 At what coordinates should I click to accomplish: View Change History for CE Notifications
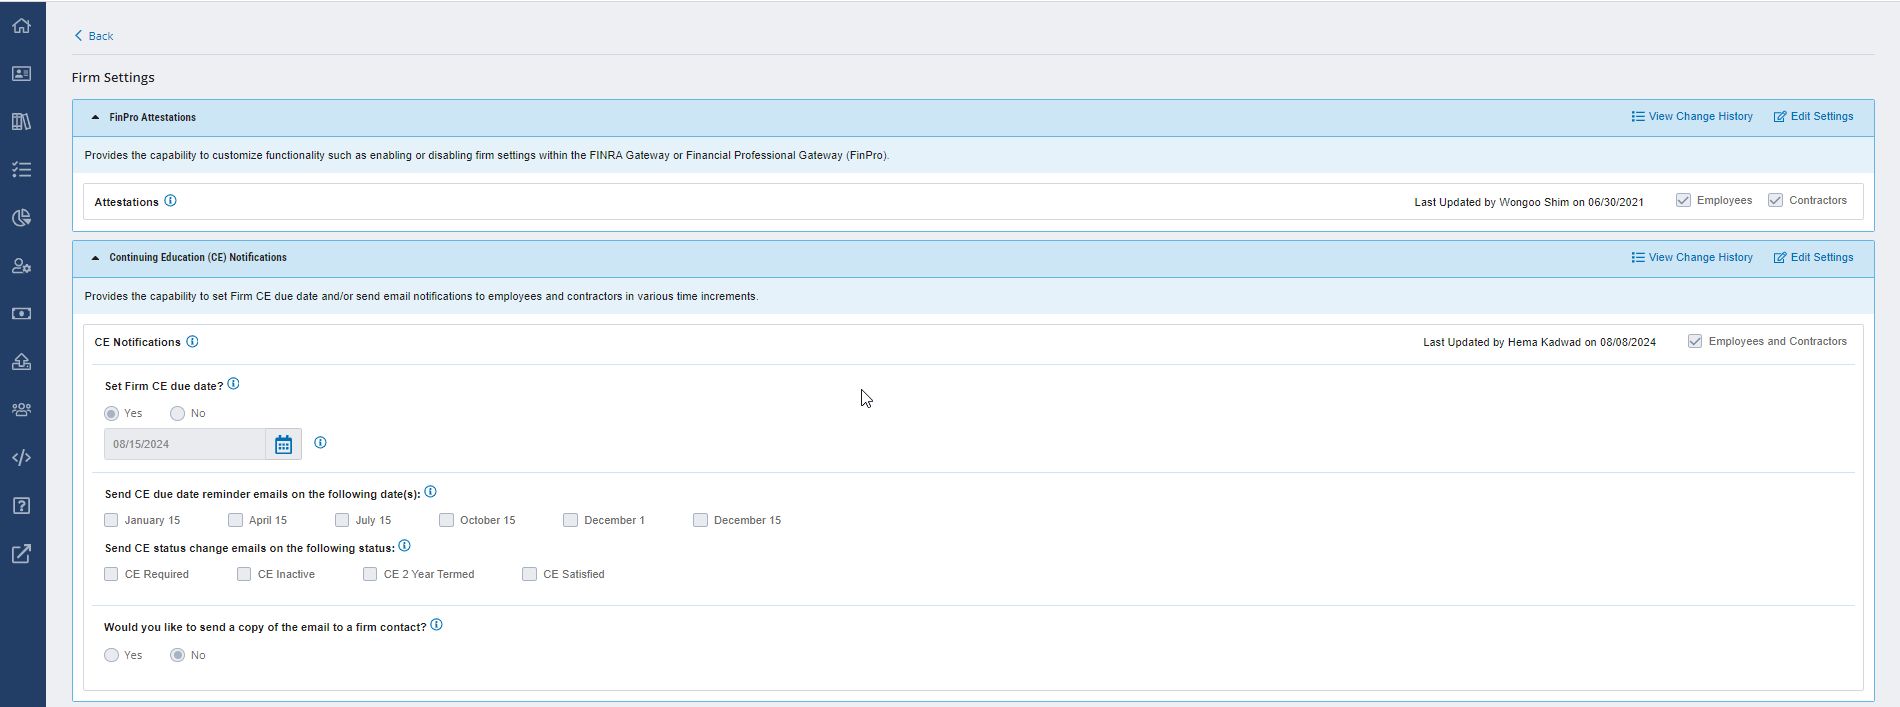[1692, 258]
